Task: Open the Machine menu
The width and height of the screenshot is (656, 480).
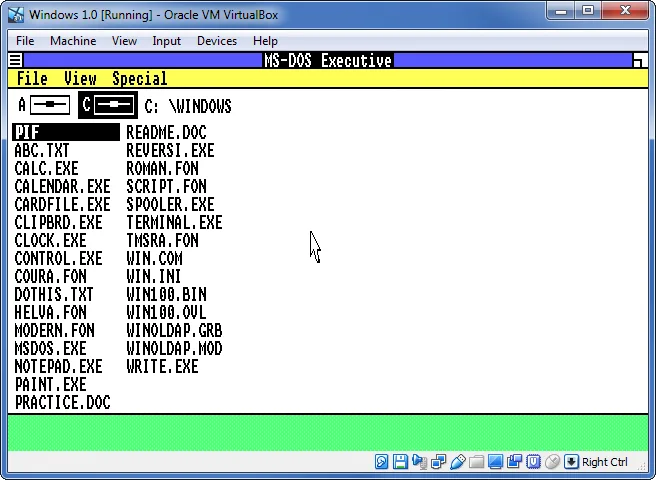Action: click(73, 41)
